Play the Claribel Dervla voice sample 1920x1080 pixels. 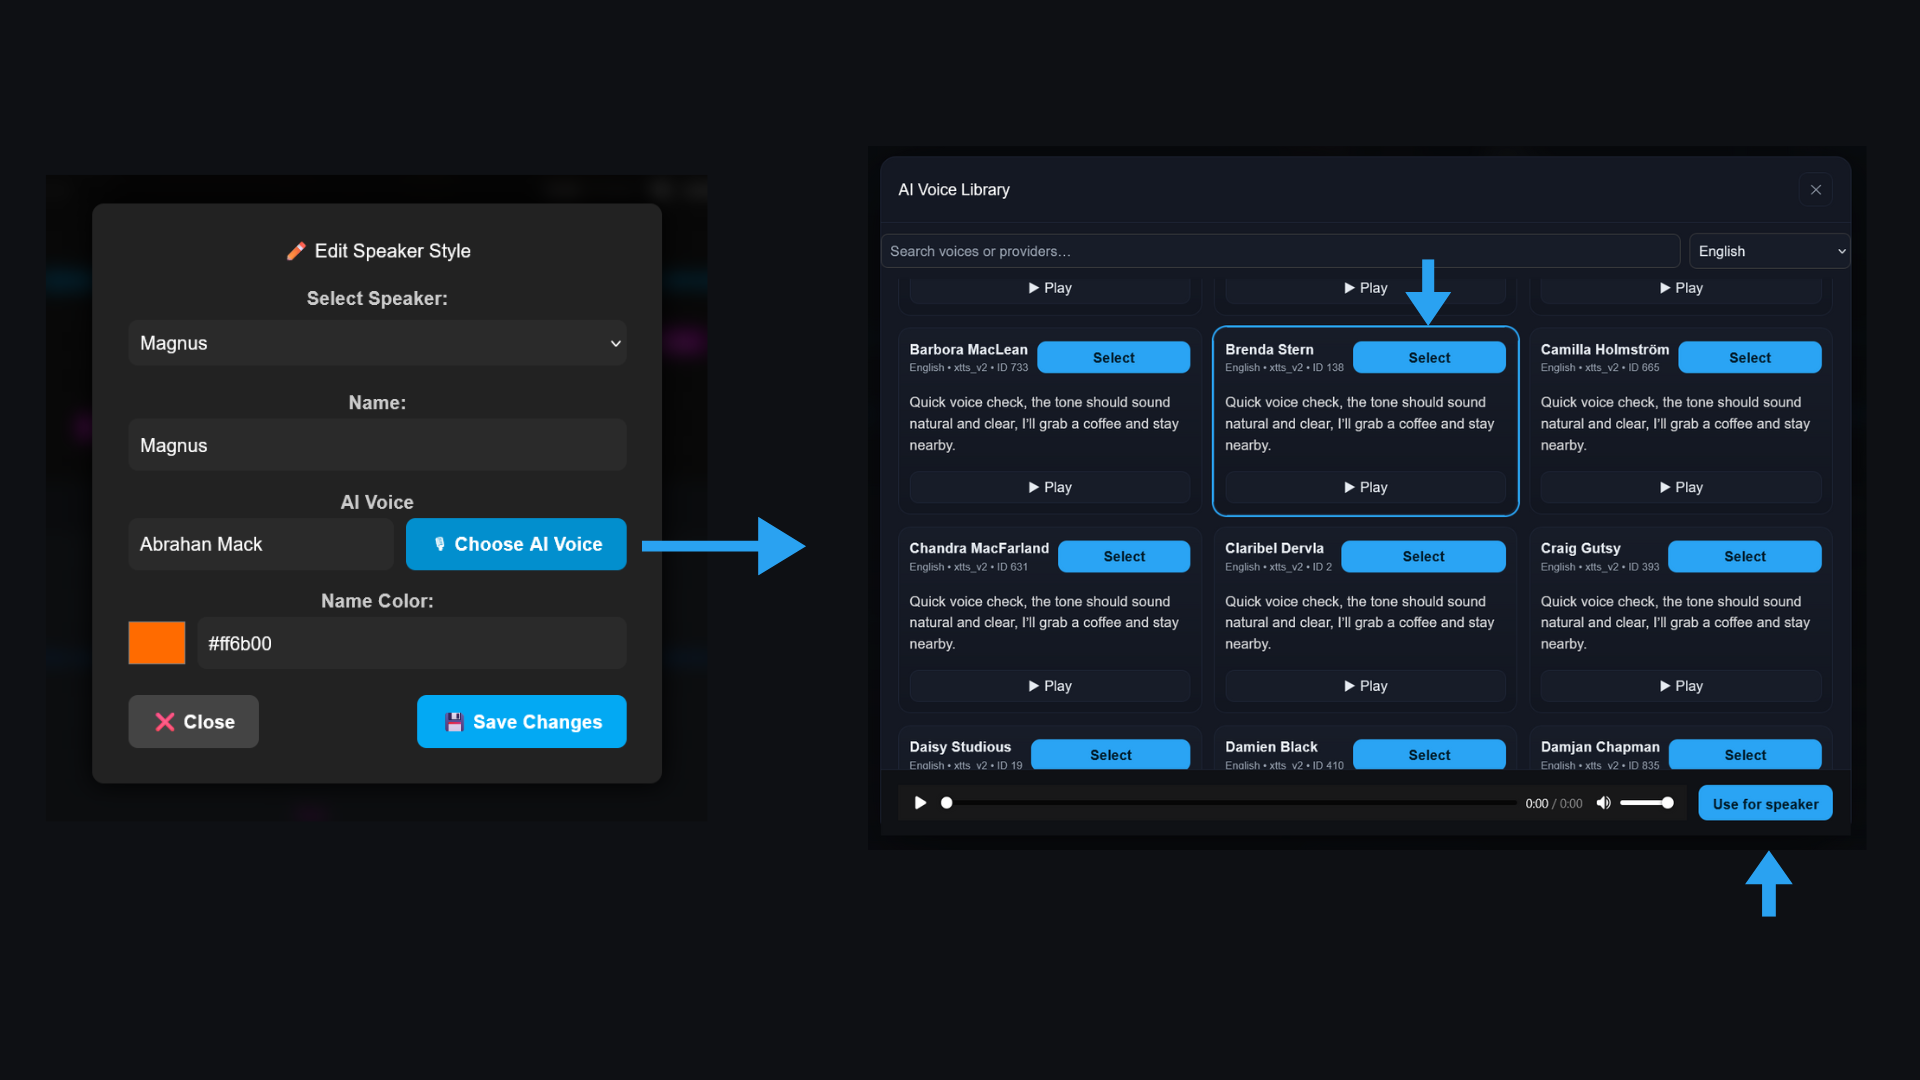tap(1365, 686)
